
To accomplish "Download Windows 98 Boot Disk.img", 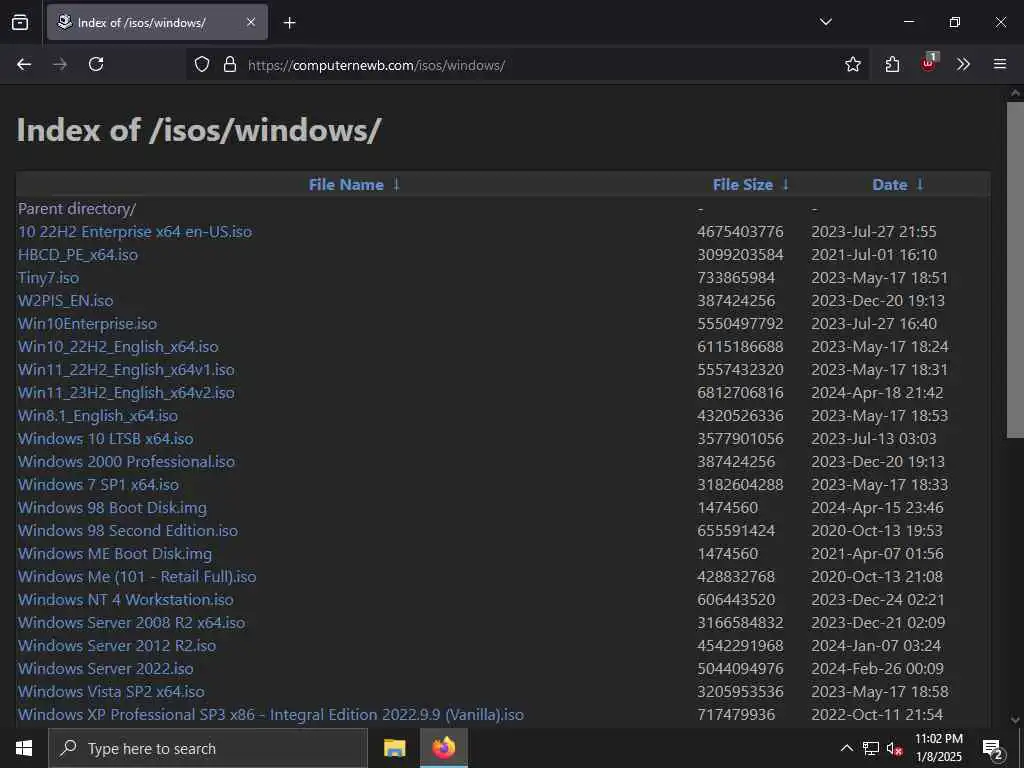I will (112, 507).
